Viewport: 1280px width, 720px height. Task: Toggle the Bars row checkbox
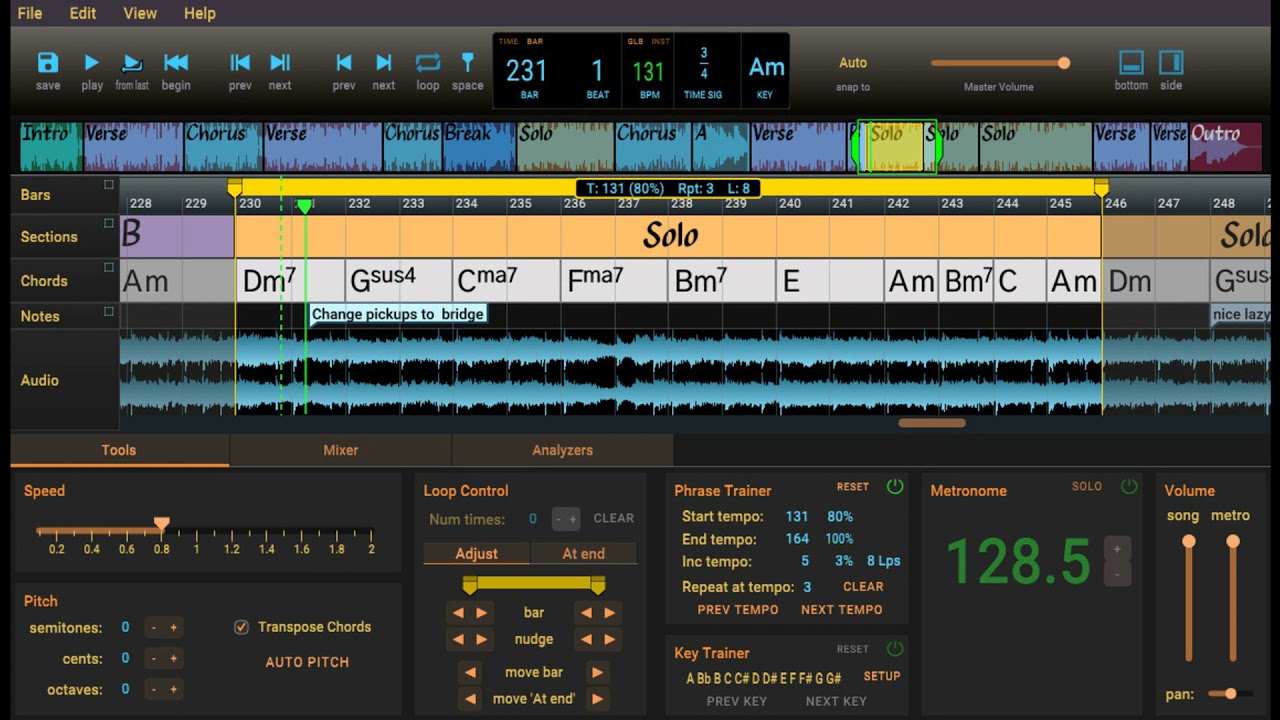(x=109, y=185)
